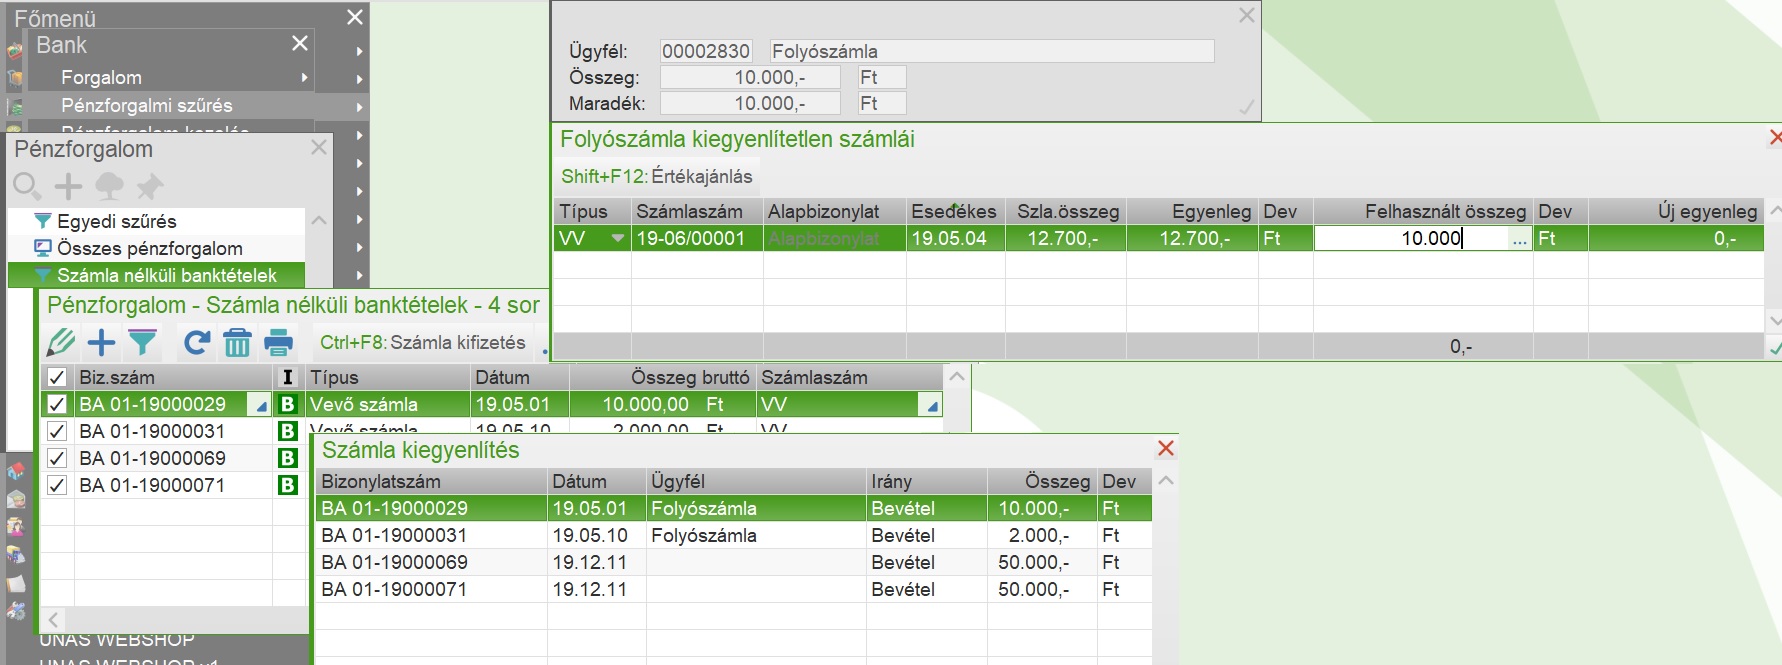1782x665 pixels.
Task: Toggle the select-all checkbox in Biz.szám header
Action: (57, 377)
